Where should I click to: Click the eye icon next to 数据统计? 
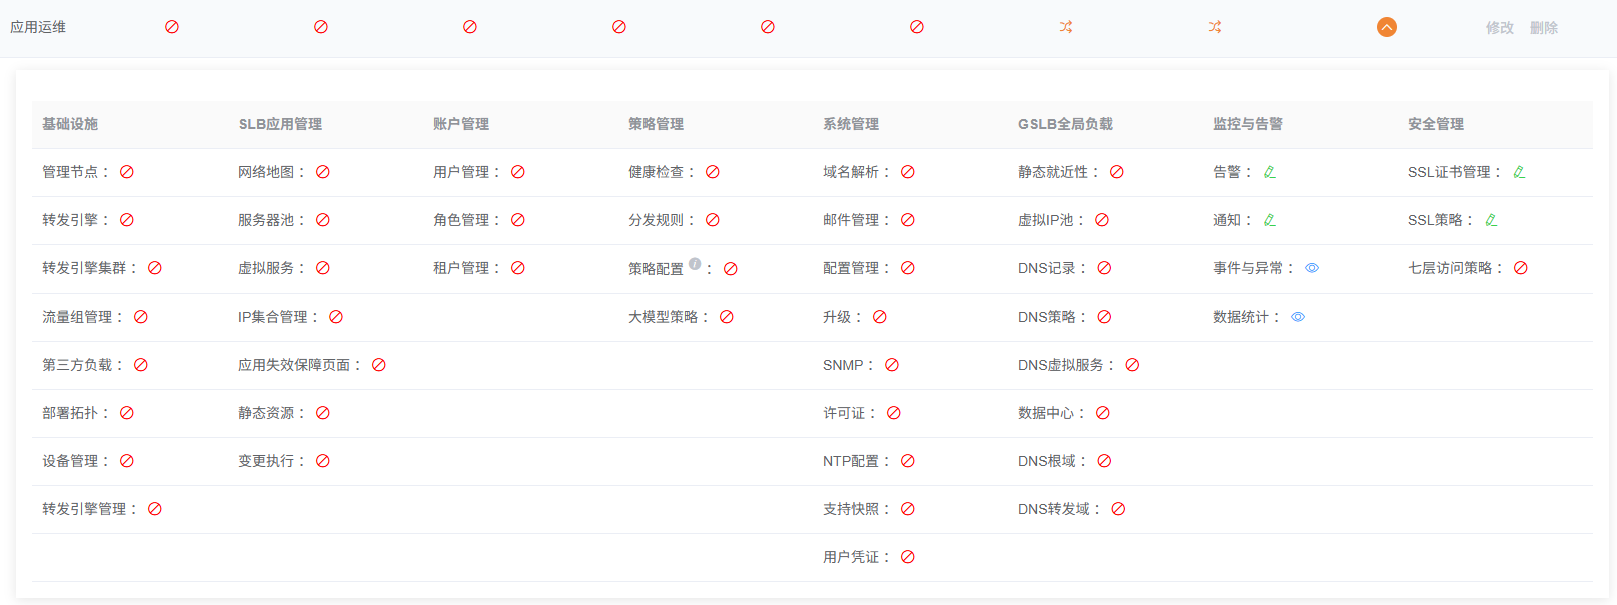click(x=1298, y=317)
